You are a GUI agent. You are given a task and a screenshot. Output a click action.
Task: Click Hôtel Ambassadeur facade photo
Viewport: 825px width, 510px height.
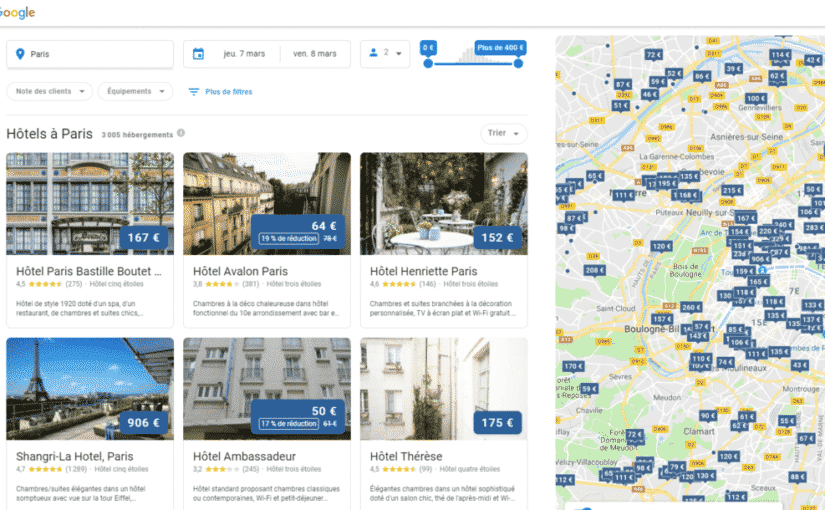pyautogui.click(x=267, y=389)
